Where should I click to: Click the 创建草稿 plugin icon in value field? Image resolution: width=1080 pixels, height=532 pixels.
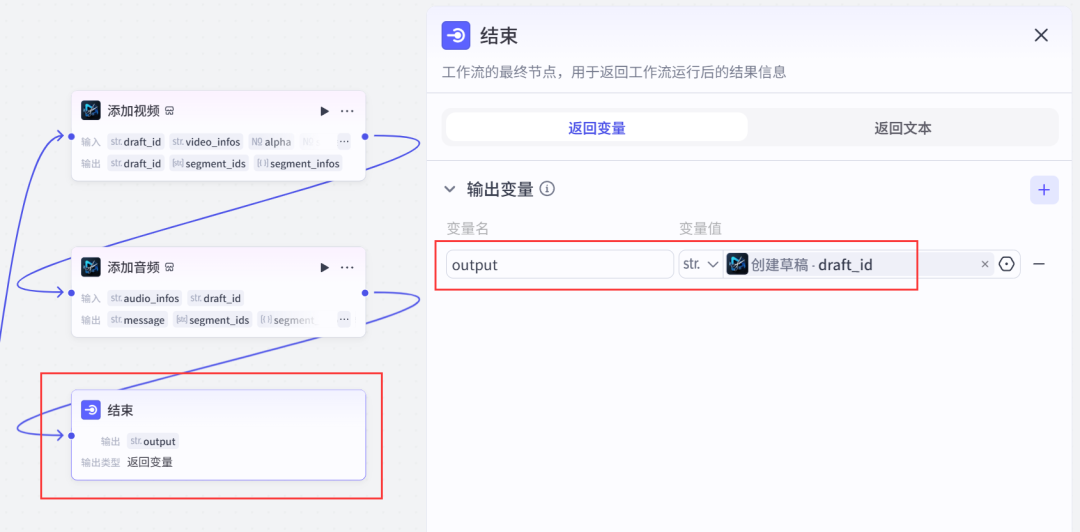pos(737,264)
